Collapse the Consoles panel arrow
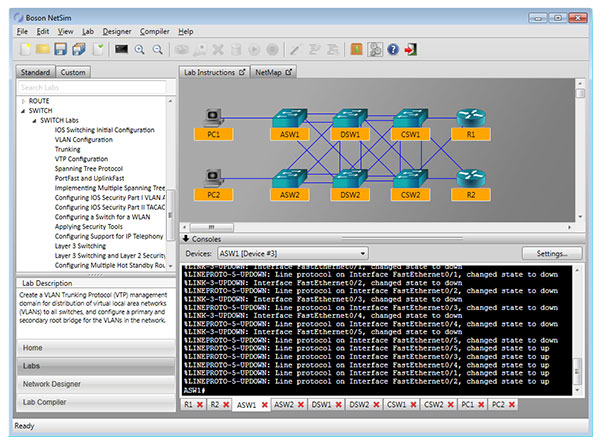The width and height of the screenshot is (600, 444). click(x=186, y=239)
